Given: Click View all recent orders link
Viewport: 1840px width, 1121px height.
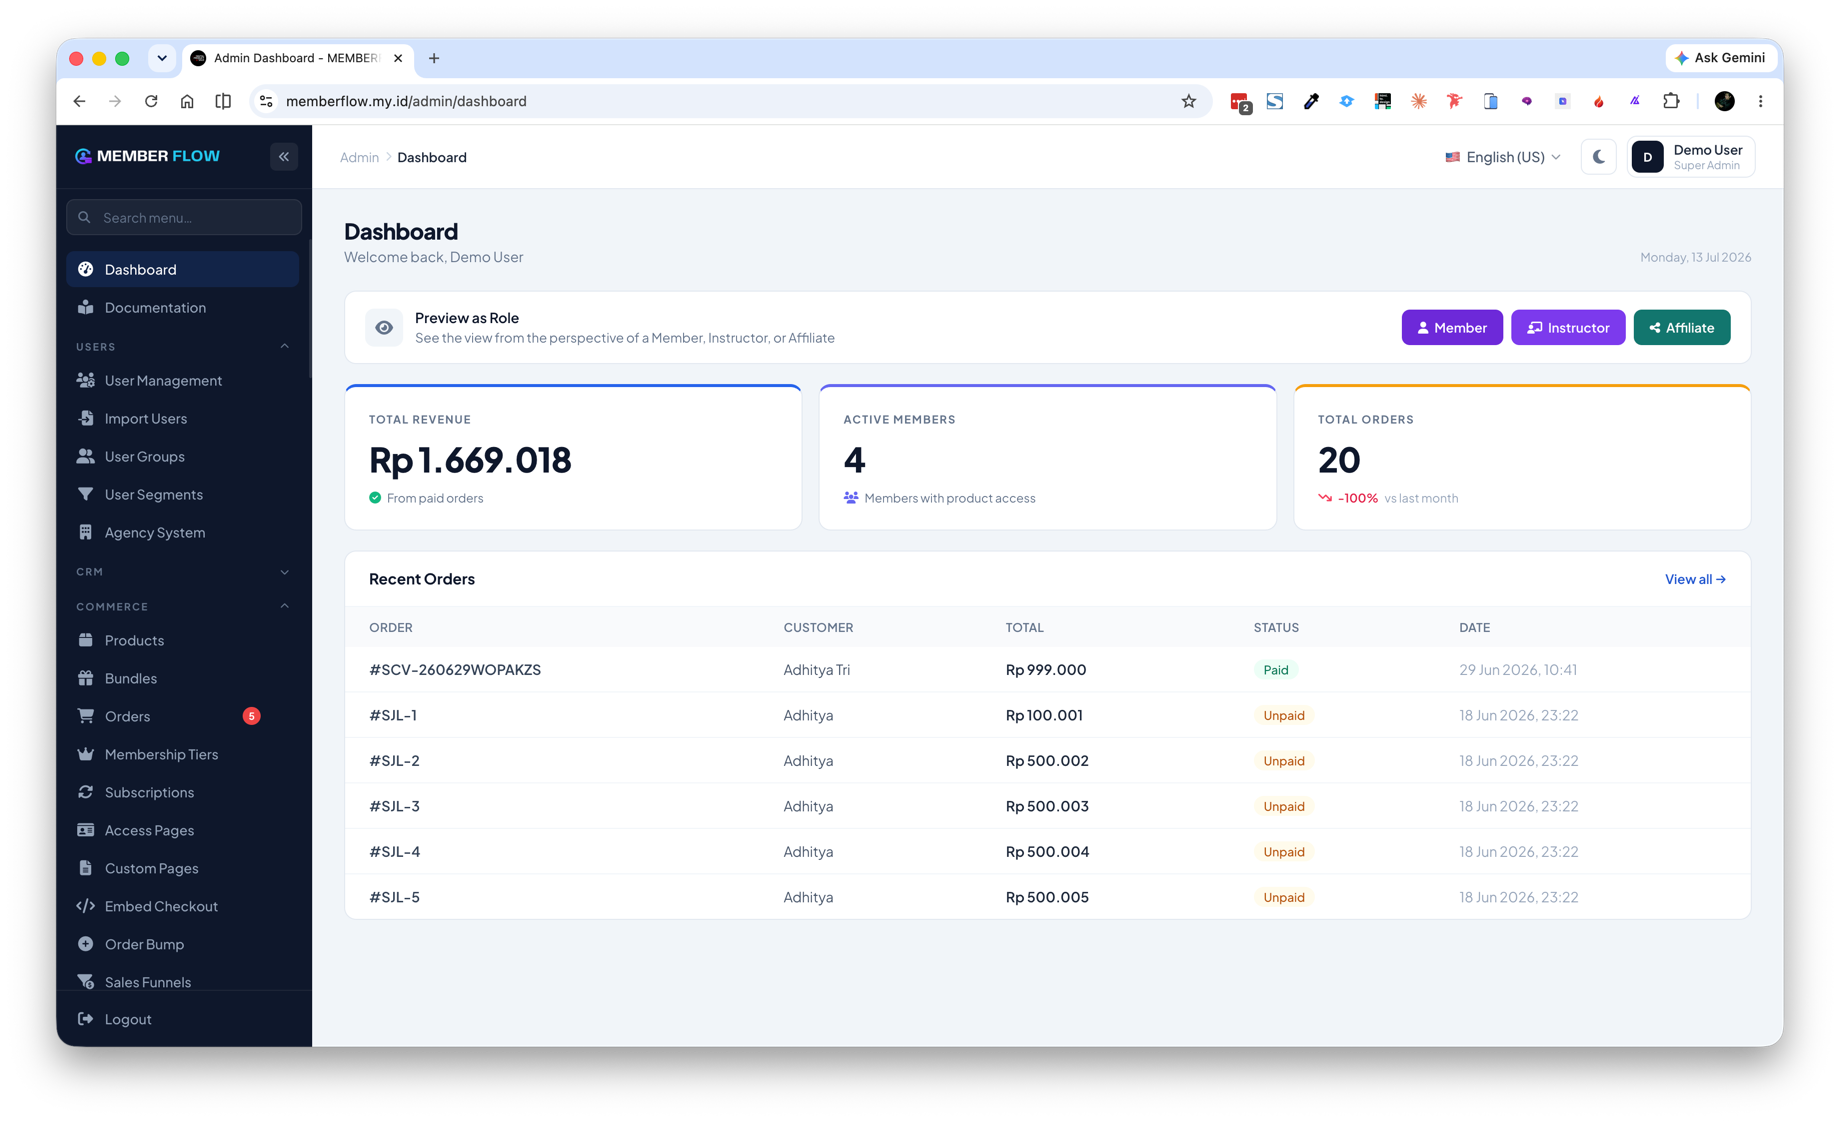Looking at the screenshot, I should [1695, 579].
